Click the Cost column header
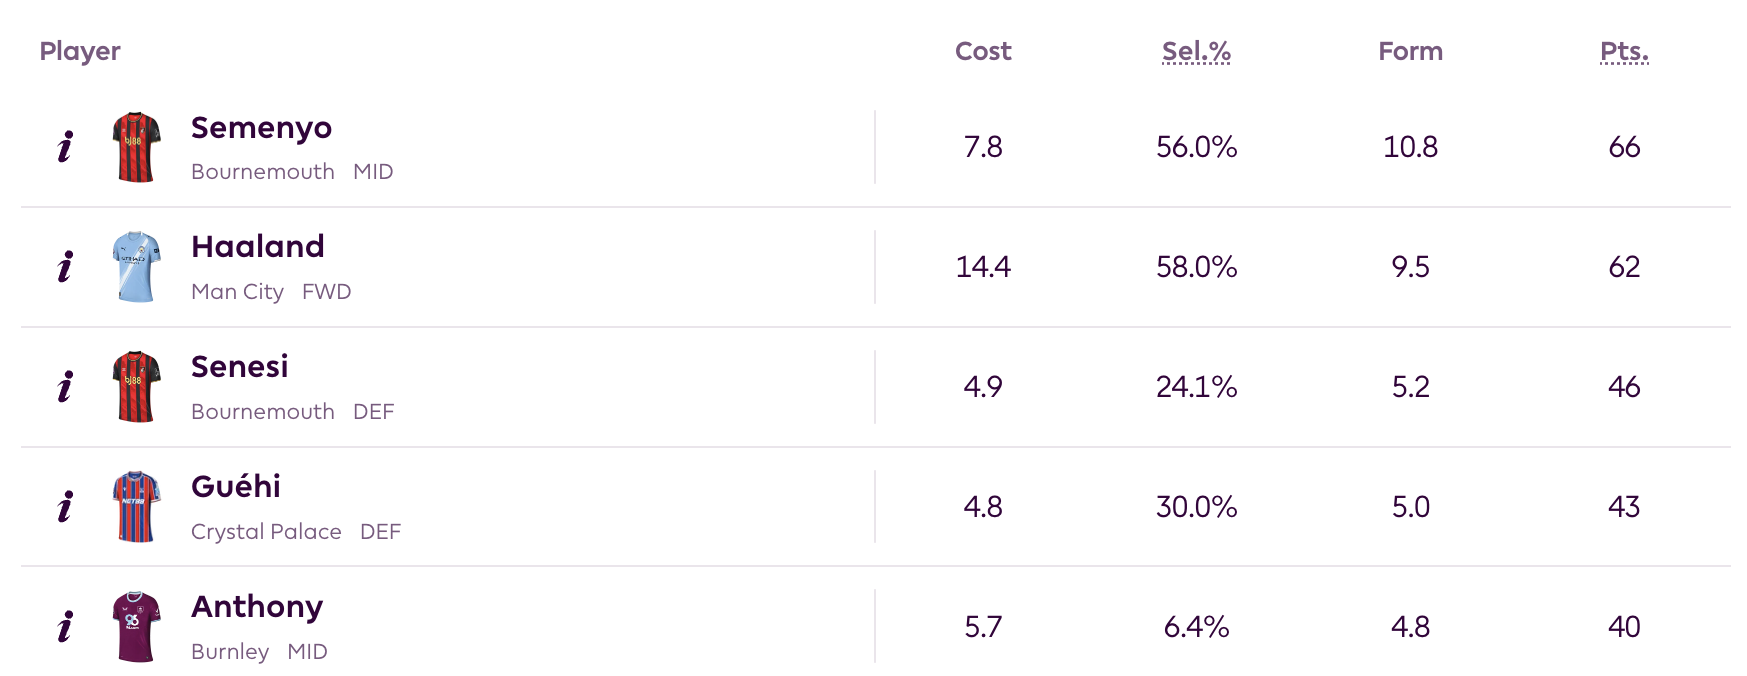The image size is (1747, 676). [983, 51]
